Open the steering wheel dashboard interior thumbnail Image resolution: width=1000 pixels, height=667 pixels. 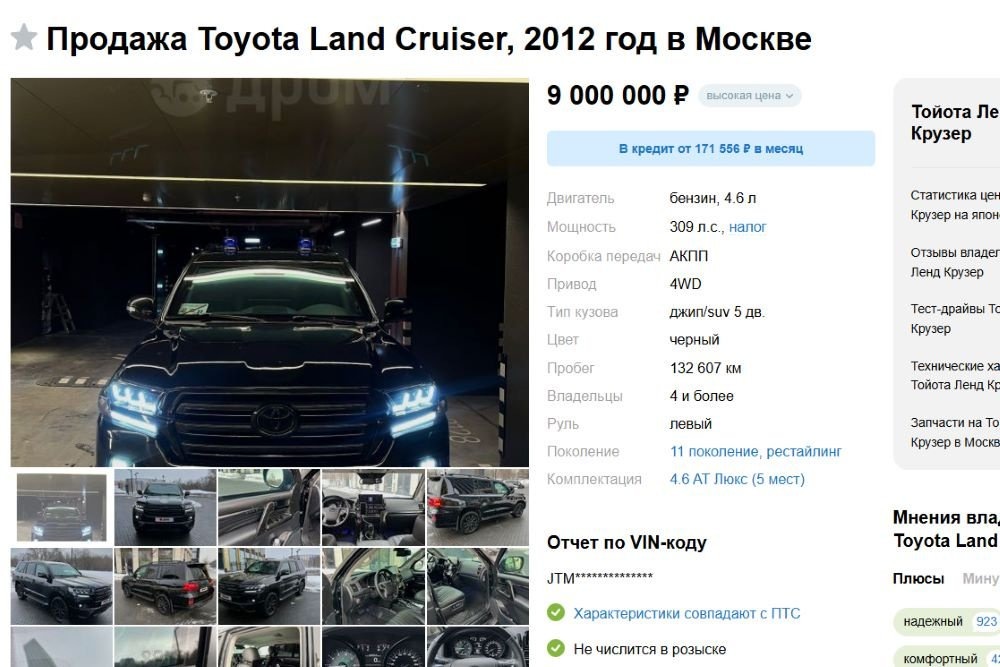[x=374, y=508]
